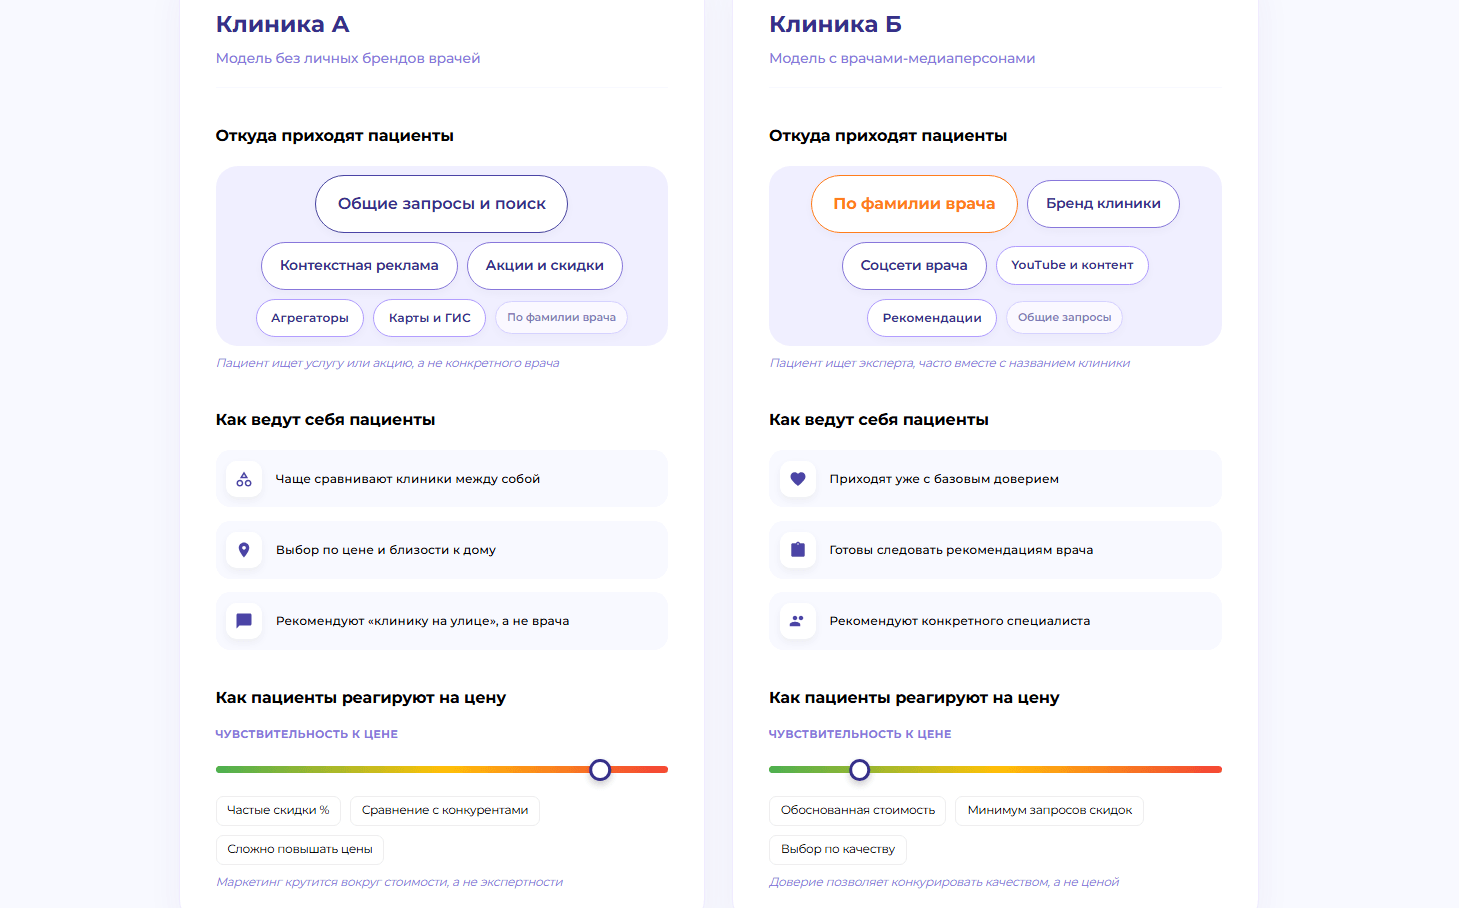Image resolution: width=1459 pixels, height=908 pixels.
Task: Choose the "Бренд клиники" chip
Action: (x=1103, y=204)
